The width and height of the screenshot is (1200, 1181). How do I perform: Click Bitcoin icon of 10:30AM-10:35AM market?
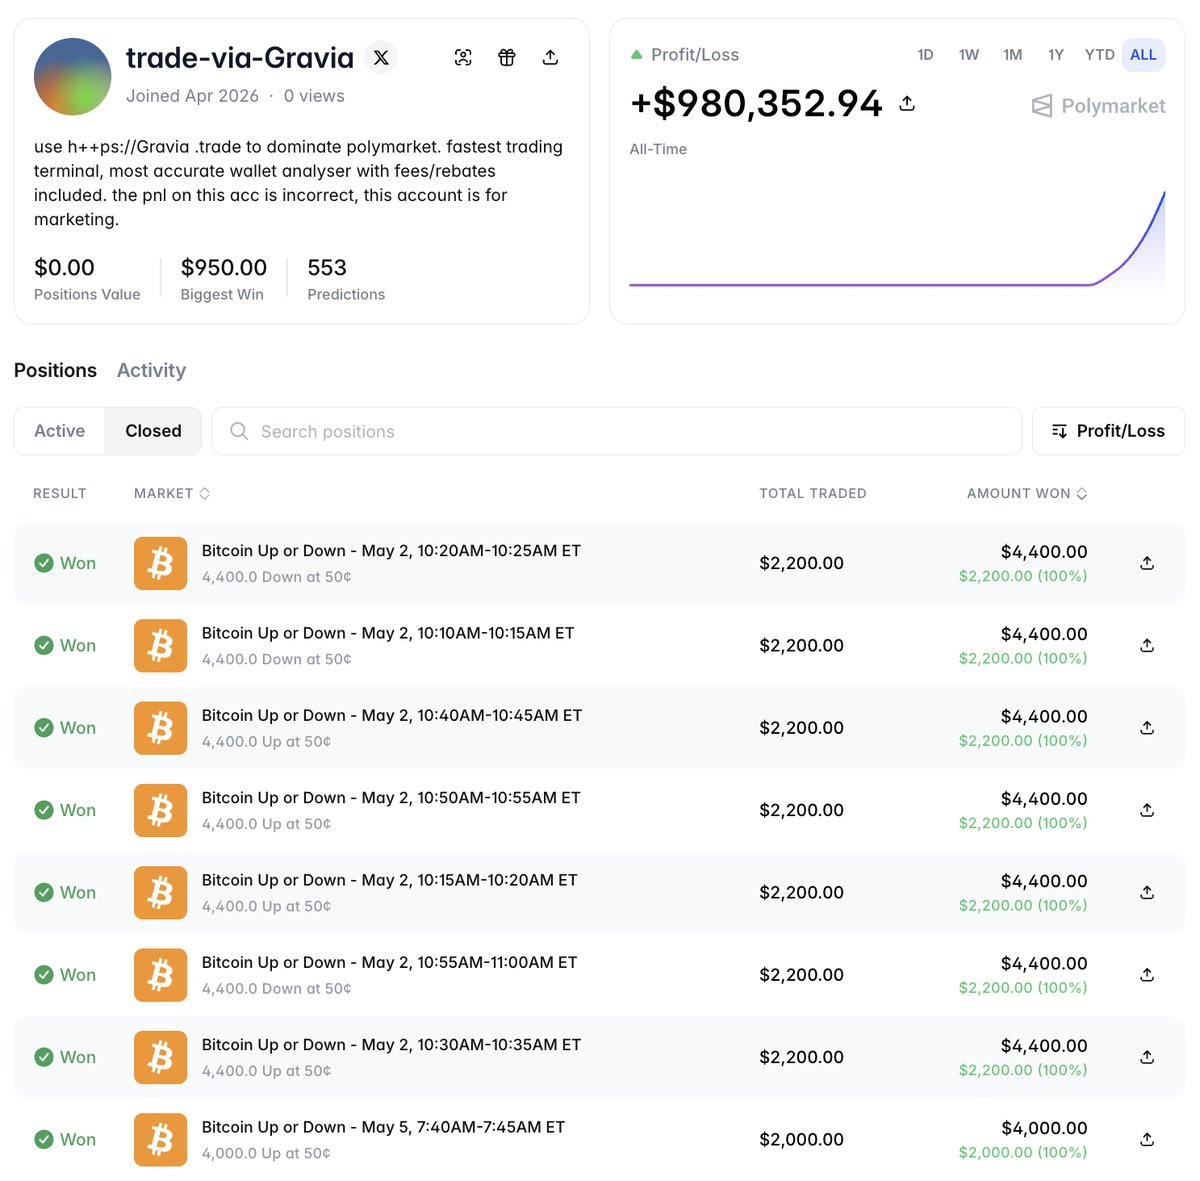pyautogui.click(x=160, y=1057)
